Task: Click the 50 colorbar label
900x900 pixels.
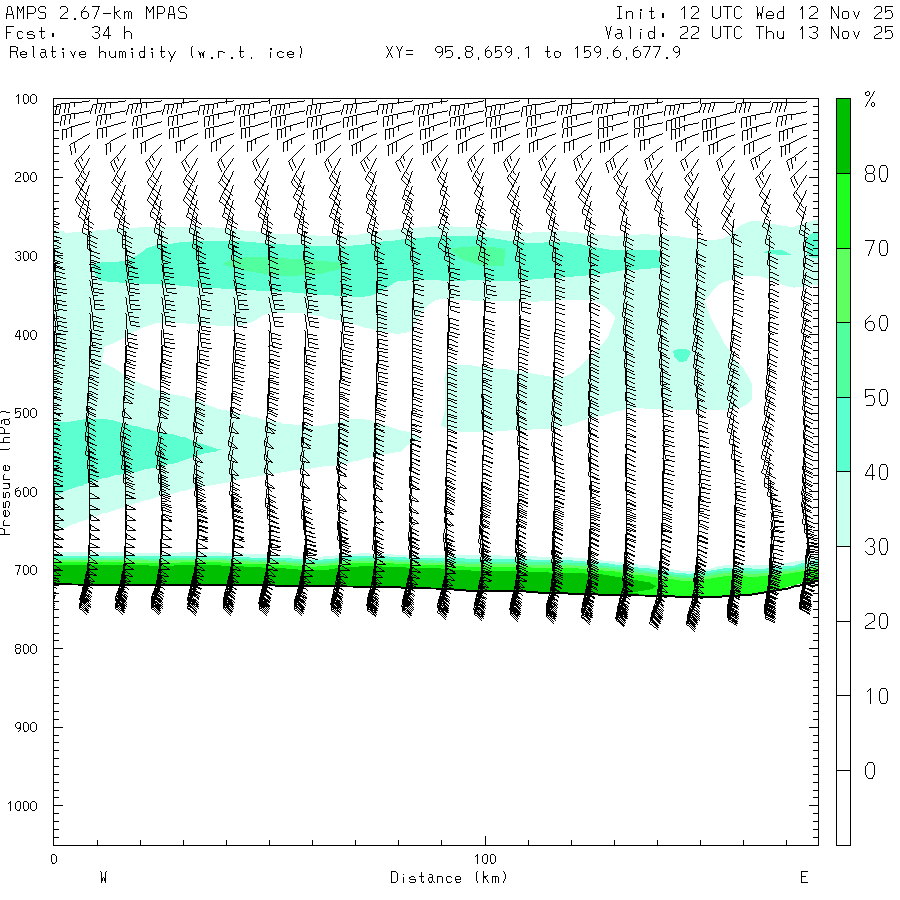Action: (x=876, y=398)
